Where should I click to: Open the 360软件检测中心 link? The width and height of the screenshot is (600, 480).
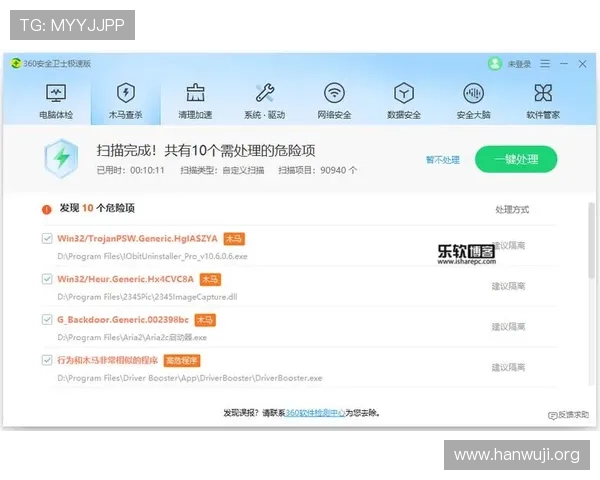pyautogui.click(x=315, y=413)
